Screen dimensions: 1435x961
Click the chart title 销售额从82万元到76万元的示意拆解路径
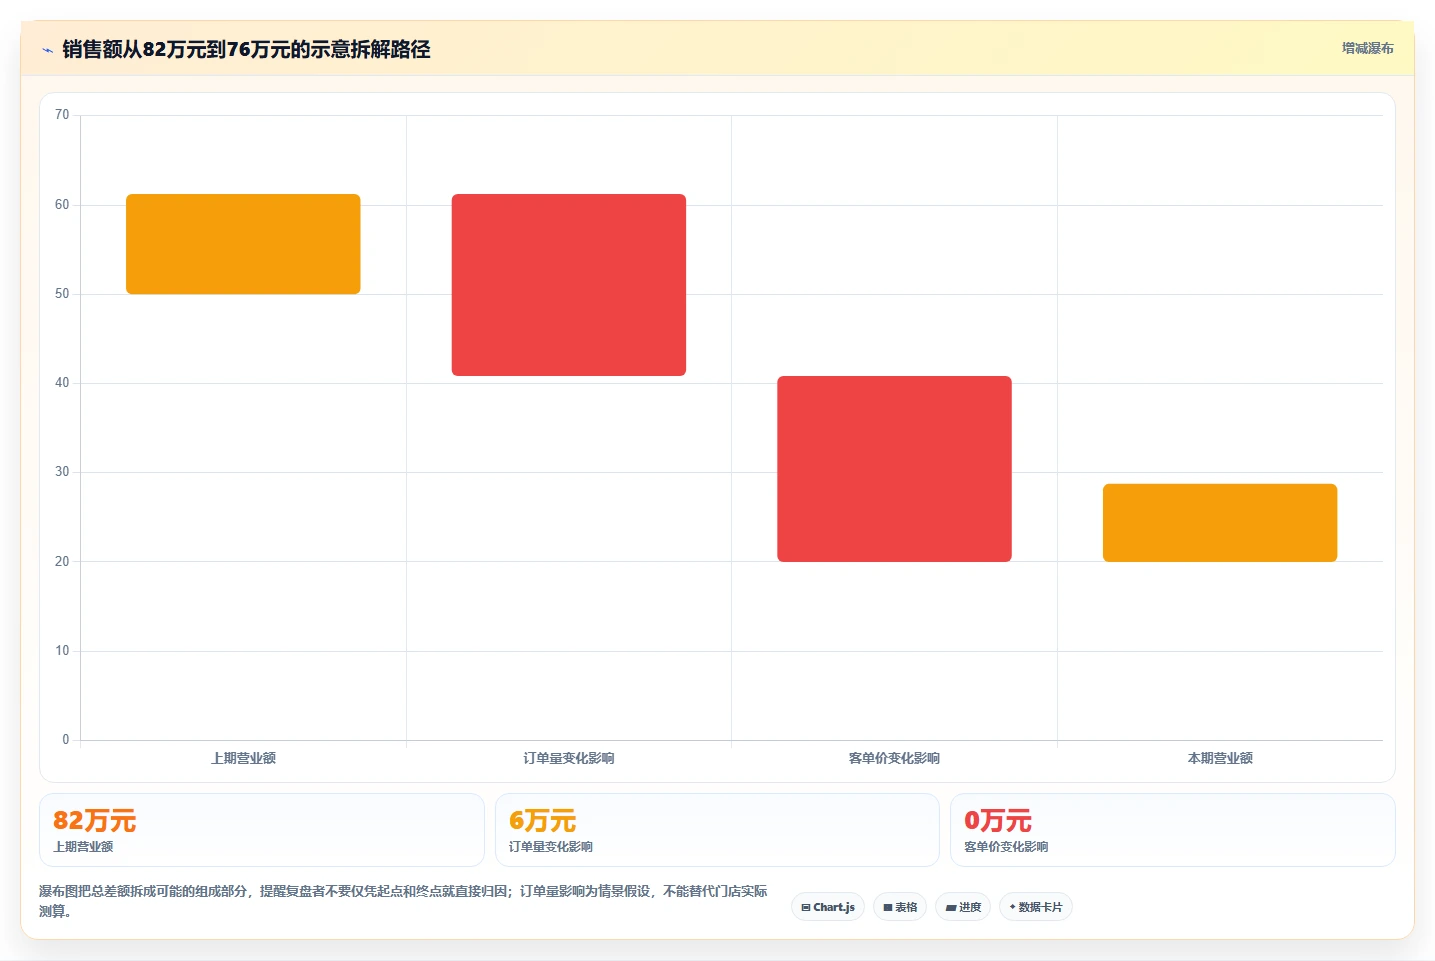click(246, 49)
